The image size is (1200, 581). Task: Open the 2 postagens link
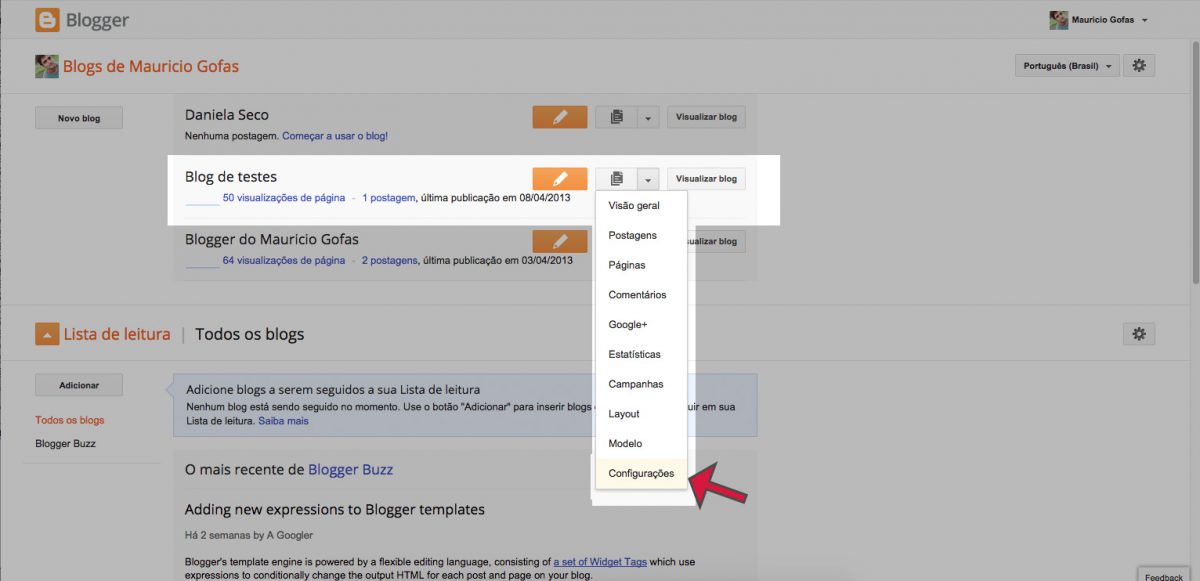point(390,260)
